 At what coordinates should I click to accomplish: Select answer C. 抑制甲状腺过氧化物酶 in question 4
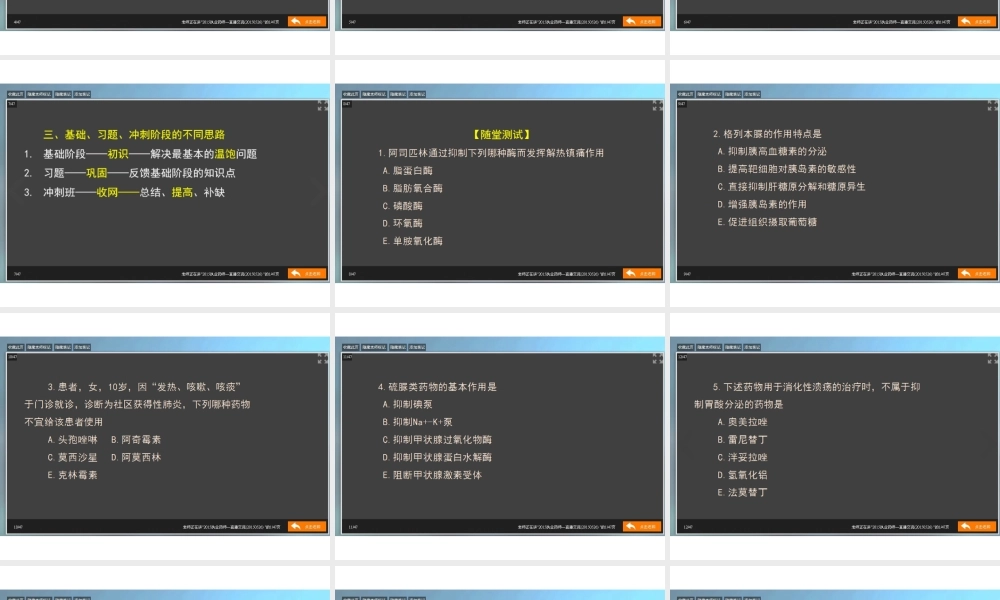point(437,439)
